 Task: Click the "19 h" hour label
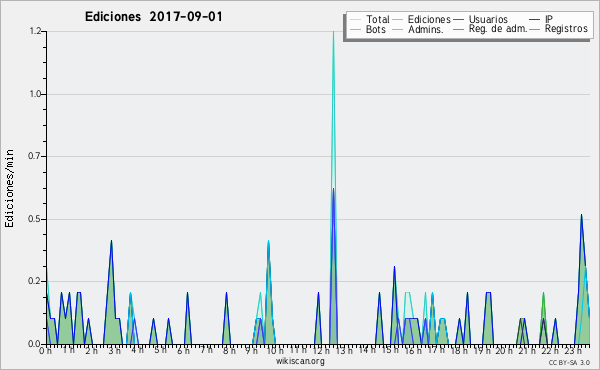click(482, 350)
